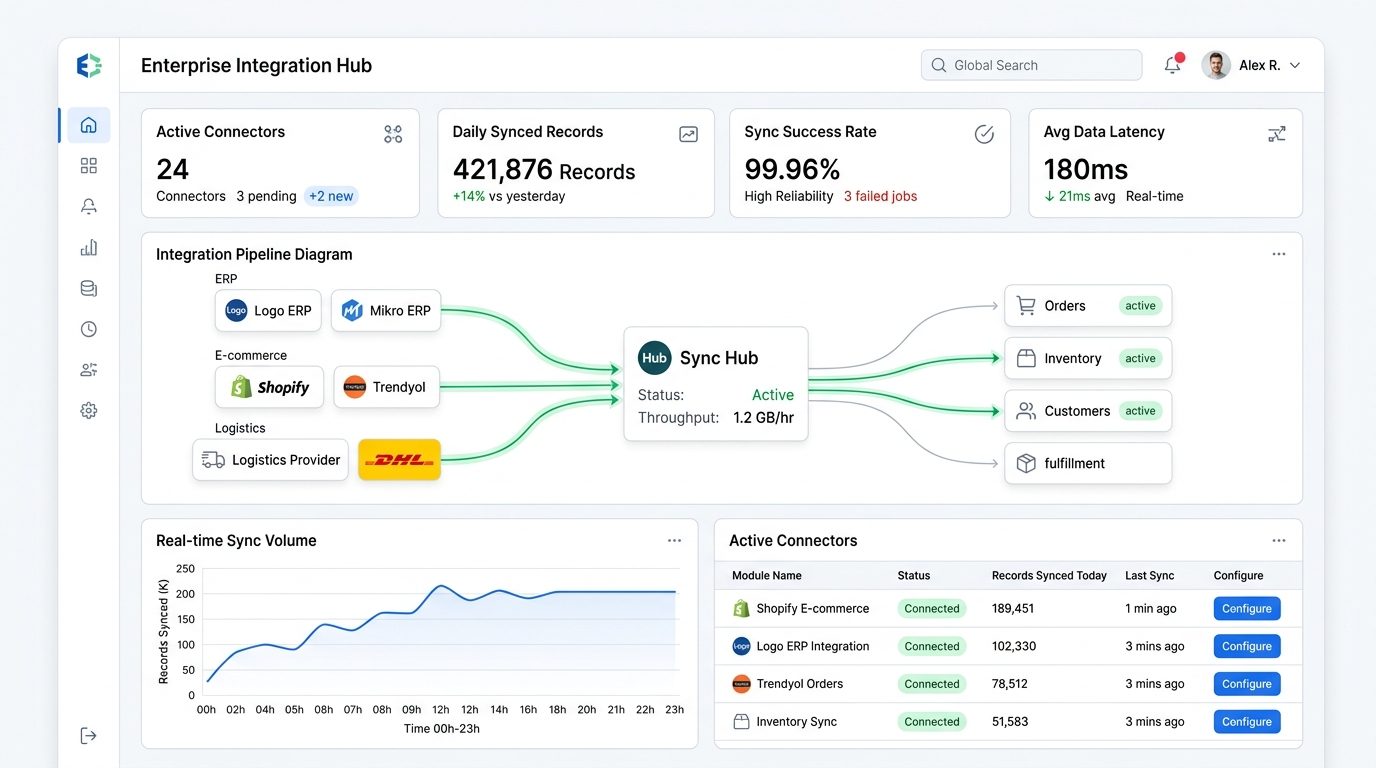Select the Orders output node
Image resolution: width=1376 pixels, height=768 pixels.
coord(1088,306)
